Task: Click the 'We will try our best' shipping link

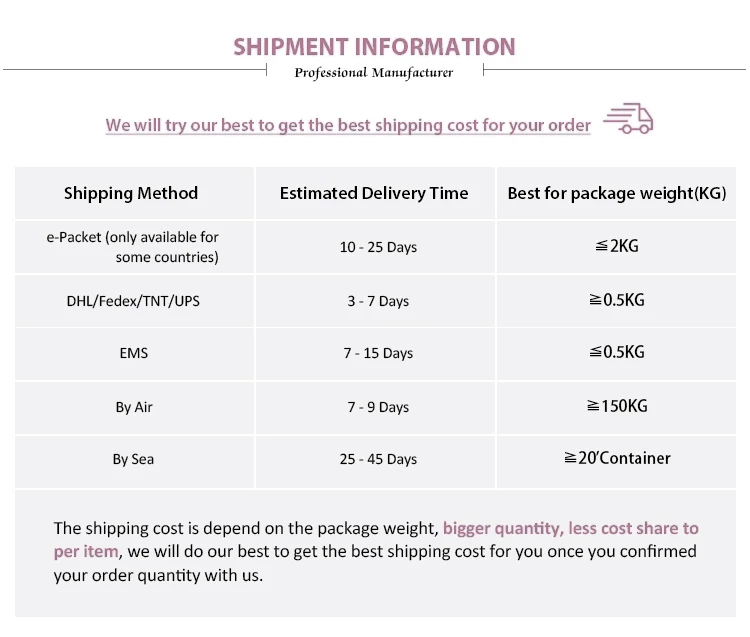Action: click(348, 125)
